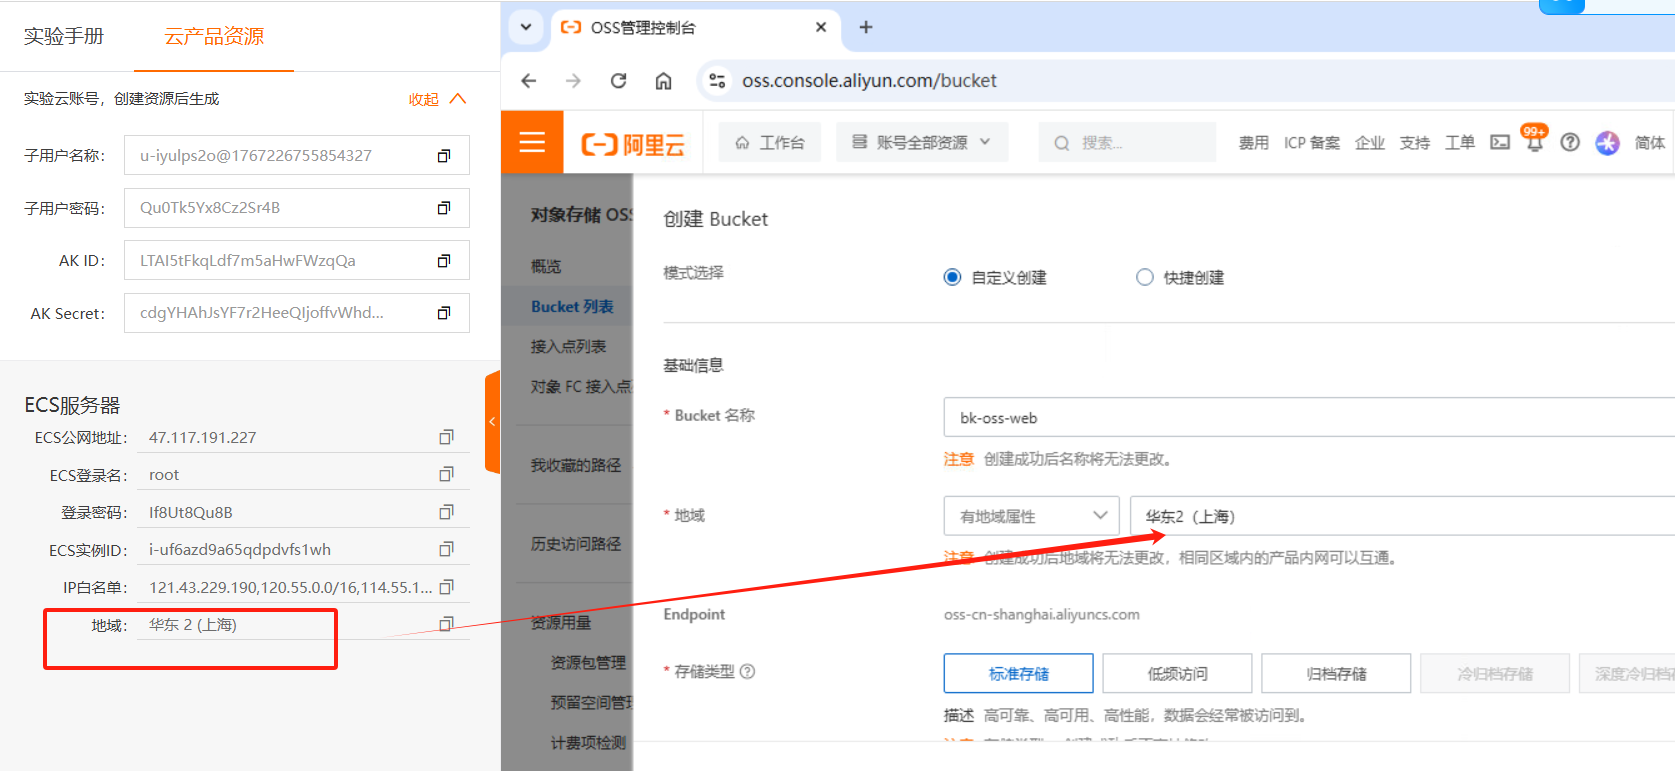This screenshot has height=771, width=1675.
Task: Open the browser home page
Action: (x=663, y=81)
